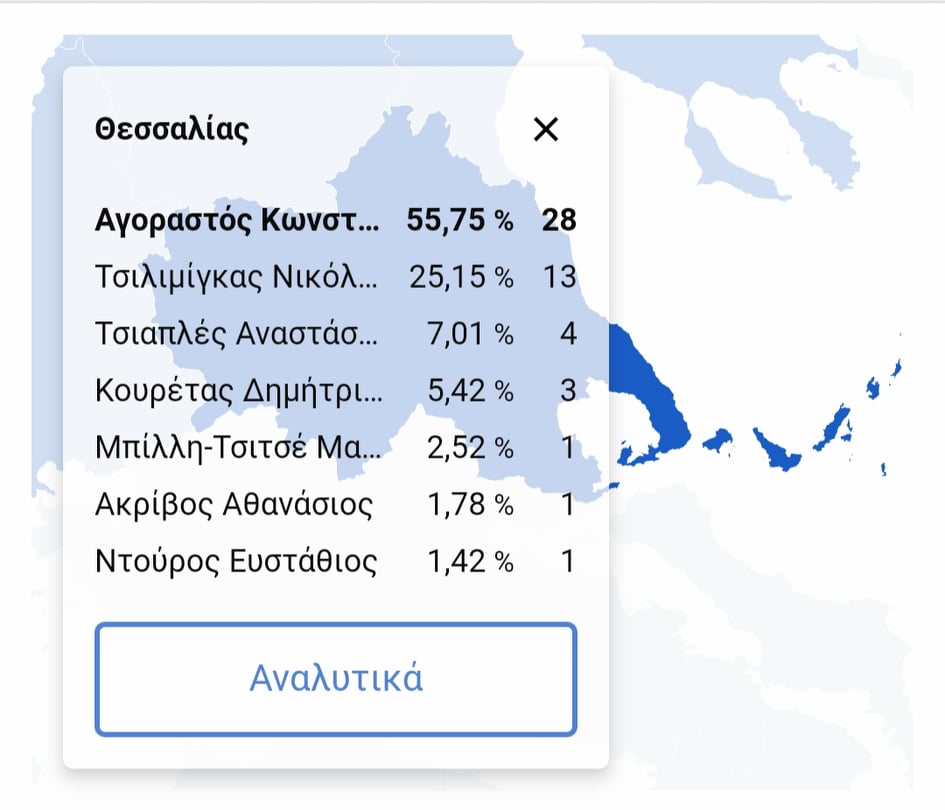945x810 pixels.
Task: Close the Θεσσαλίας results popup
Action: tap(545, 129)
